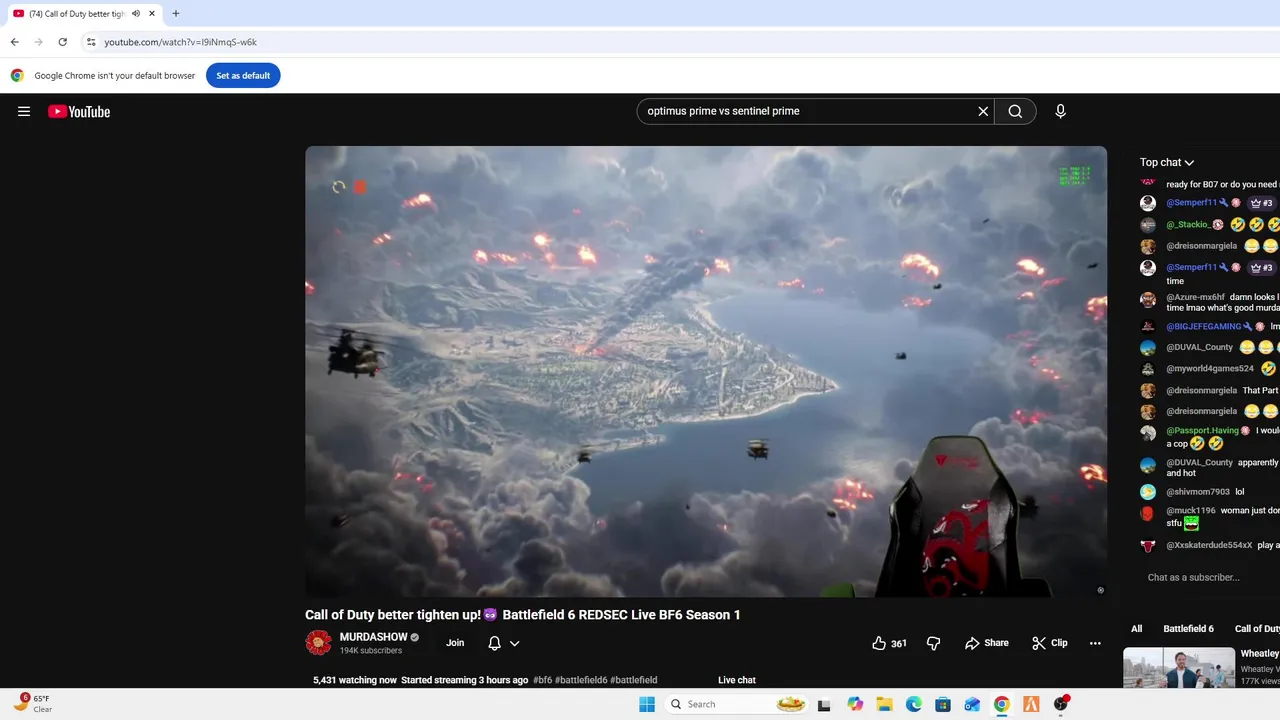The width and height of the screenshot is (1280, 720).
Task: Dislike the video with thumbs down
Action: tap(933, 643)
